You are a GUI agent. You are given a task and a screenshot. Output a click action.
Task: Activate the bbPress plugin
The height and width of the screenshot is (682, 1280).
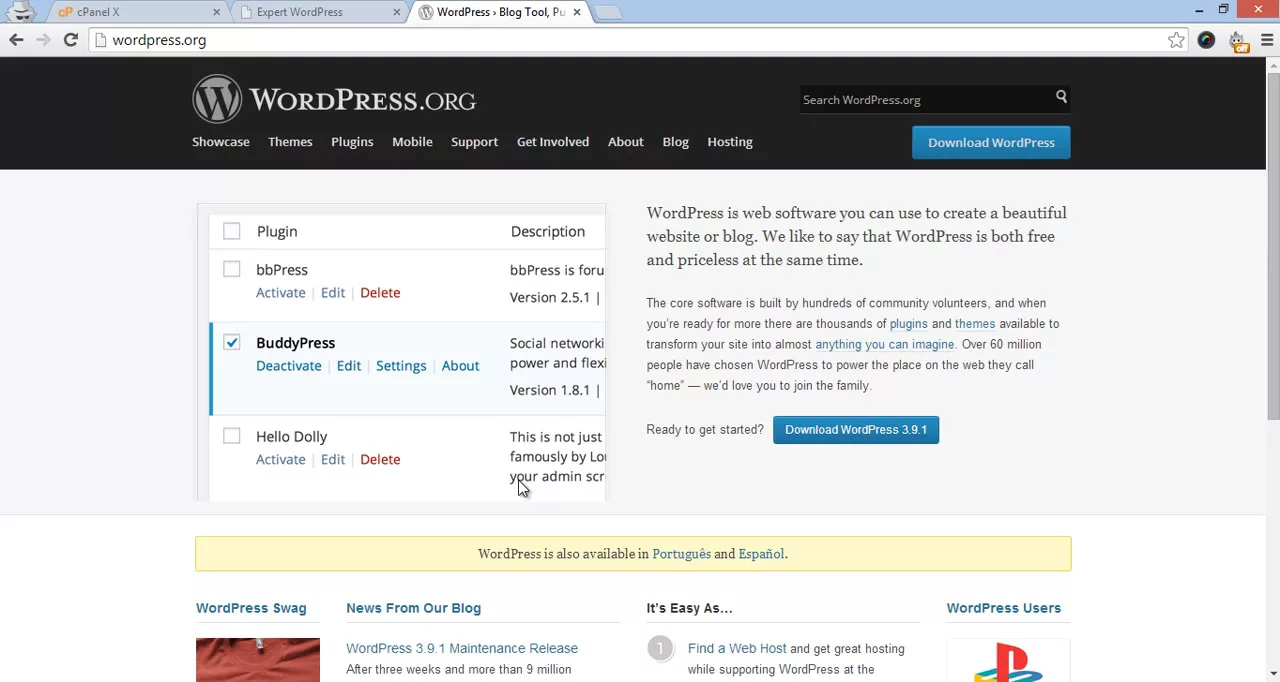pos(280,293)
